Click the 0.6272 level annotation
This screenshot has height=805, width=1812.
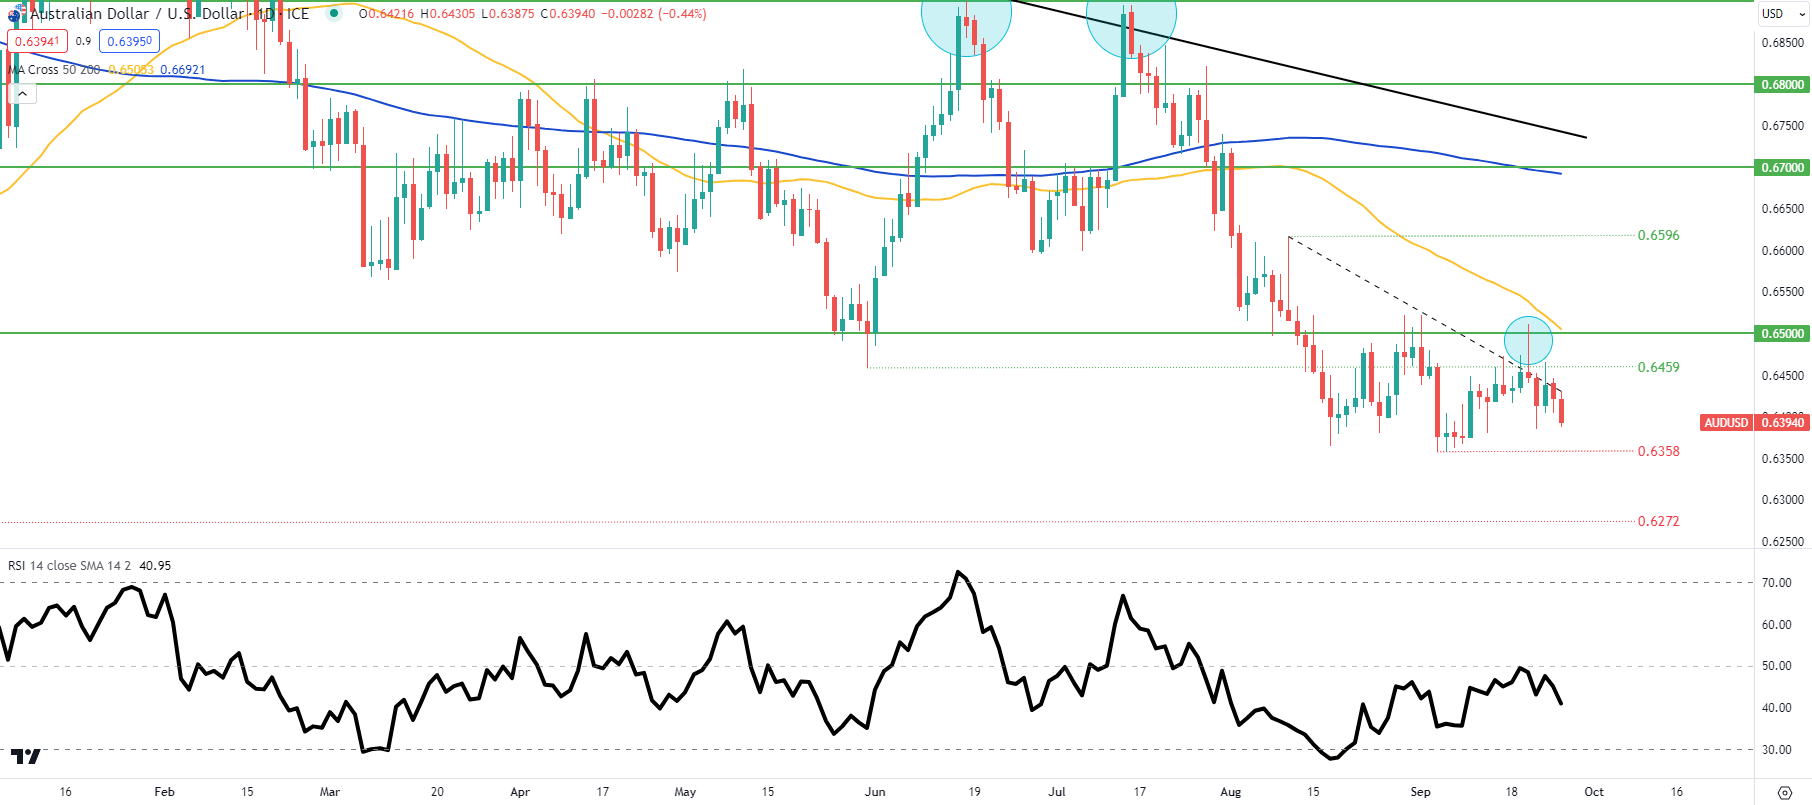point(1659,521)
